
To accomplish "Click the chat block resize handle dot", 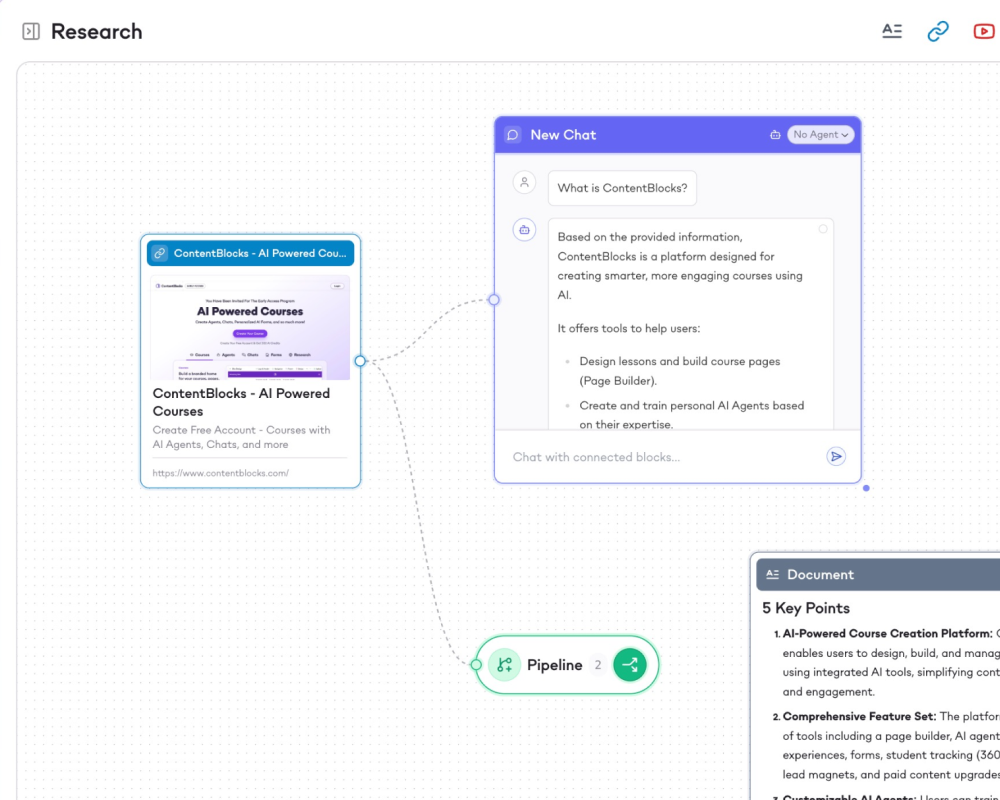I will pyautogui.click(x=866, y=488).
